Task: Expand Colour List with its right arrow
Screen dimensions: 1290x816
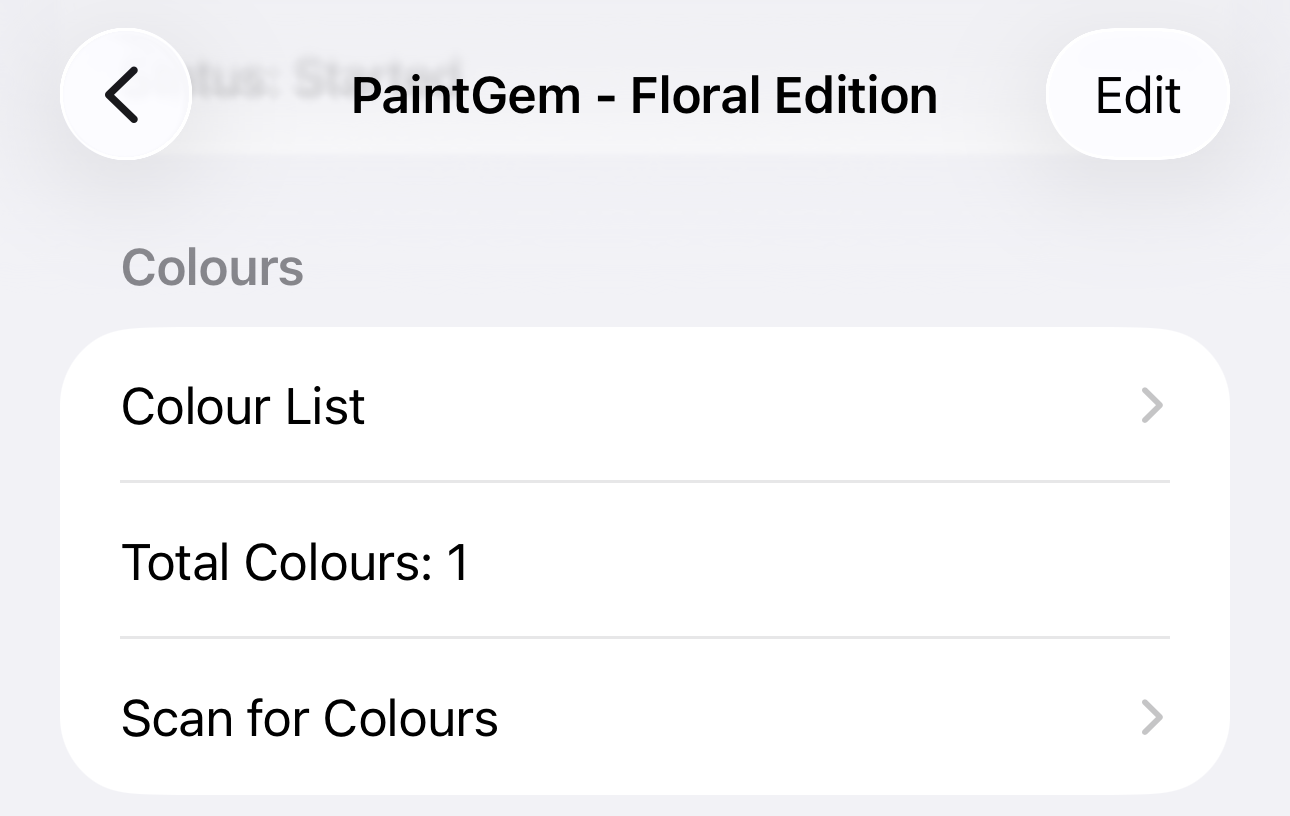Action: pos(1152,406)
